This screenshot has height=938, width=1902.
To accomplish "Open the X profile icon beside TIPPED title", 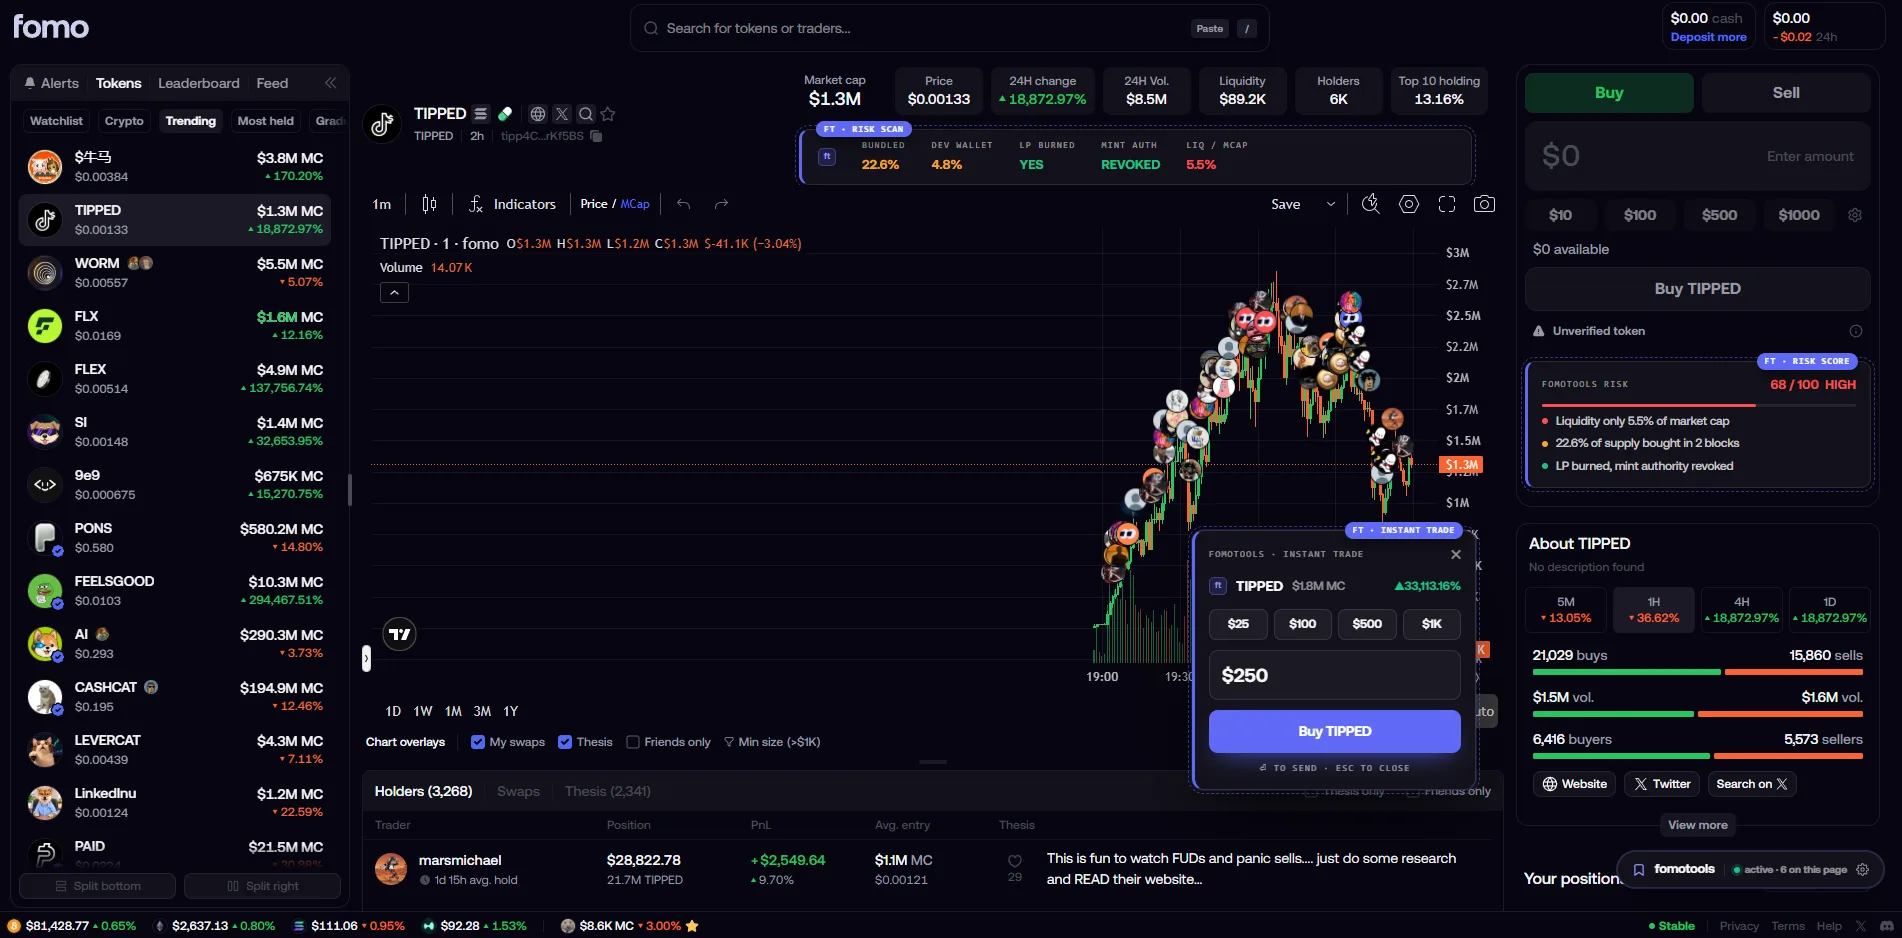I will point(562,114).
